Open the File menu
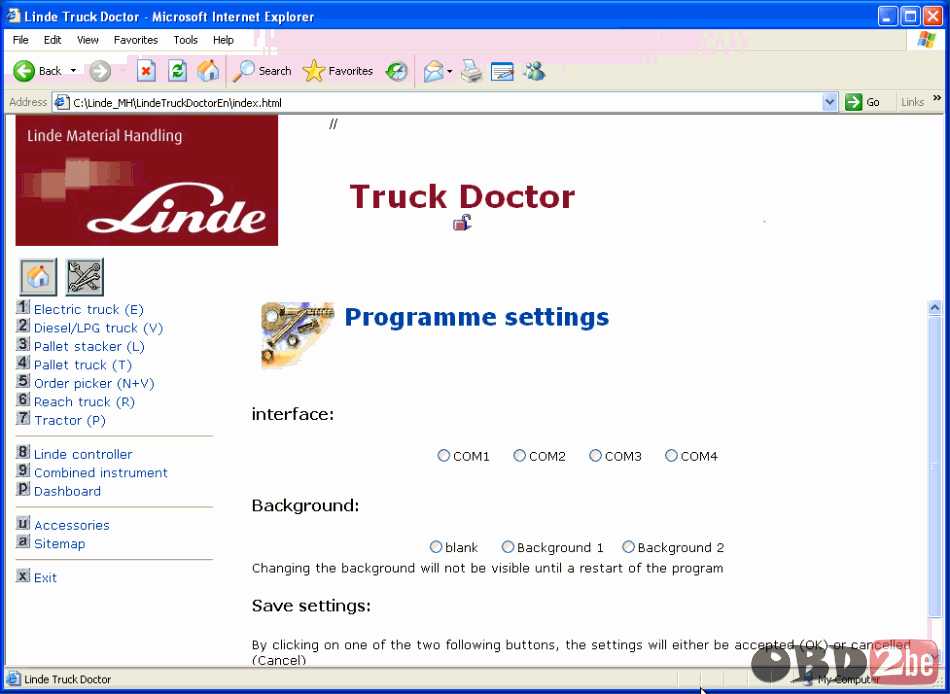The image size is (950, 694). [x=21, y=40]
